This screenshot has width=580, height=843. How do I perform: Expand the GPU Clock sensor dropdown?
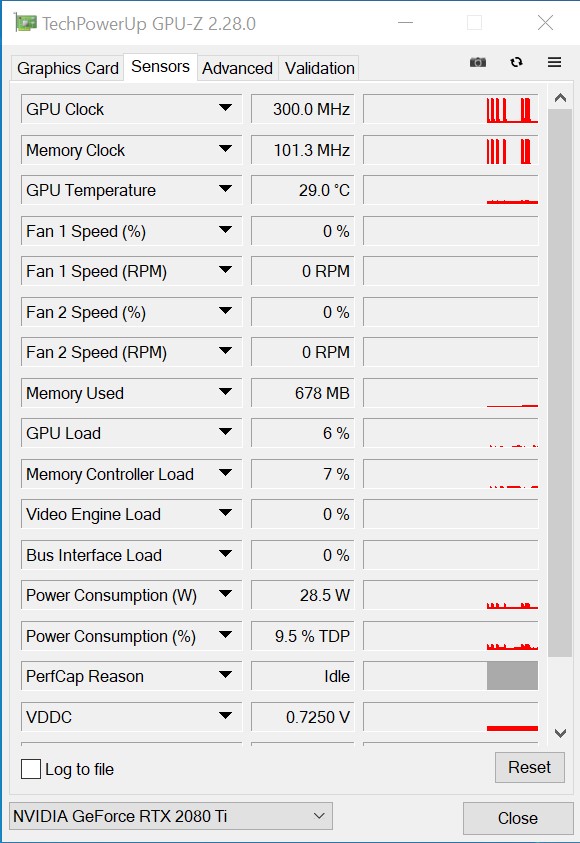coord(225,108)
